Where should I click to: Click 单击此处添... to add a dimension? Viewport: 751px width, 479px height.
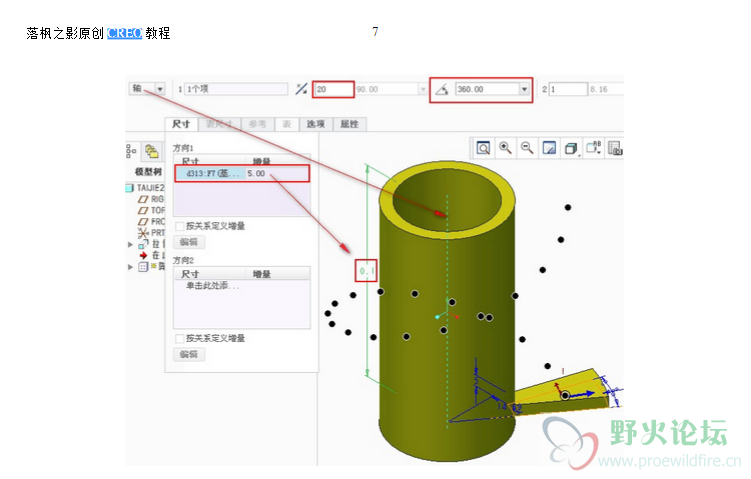coord(212,286)
